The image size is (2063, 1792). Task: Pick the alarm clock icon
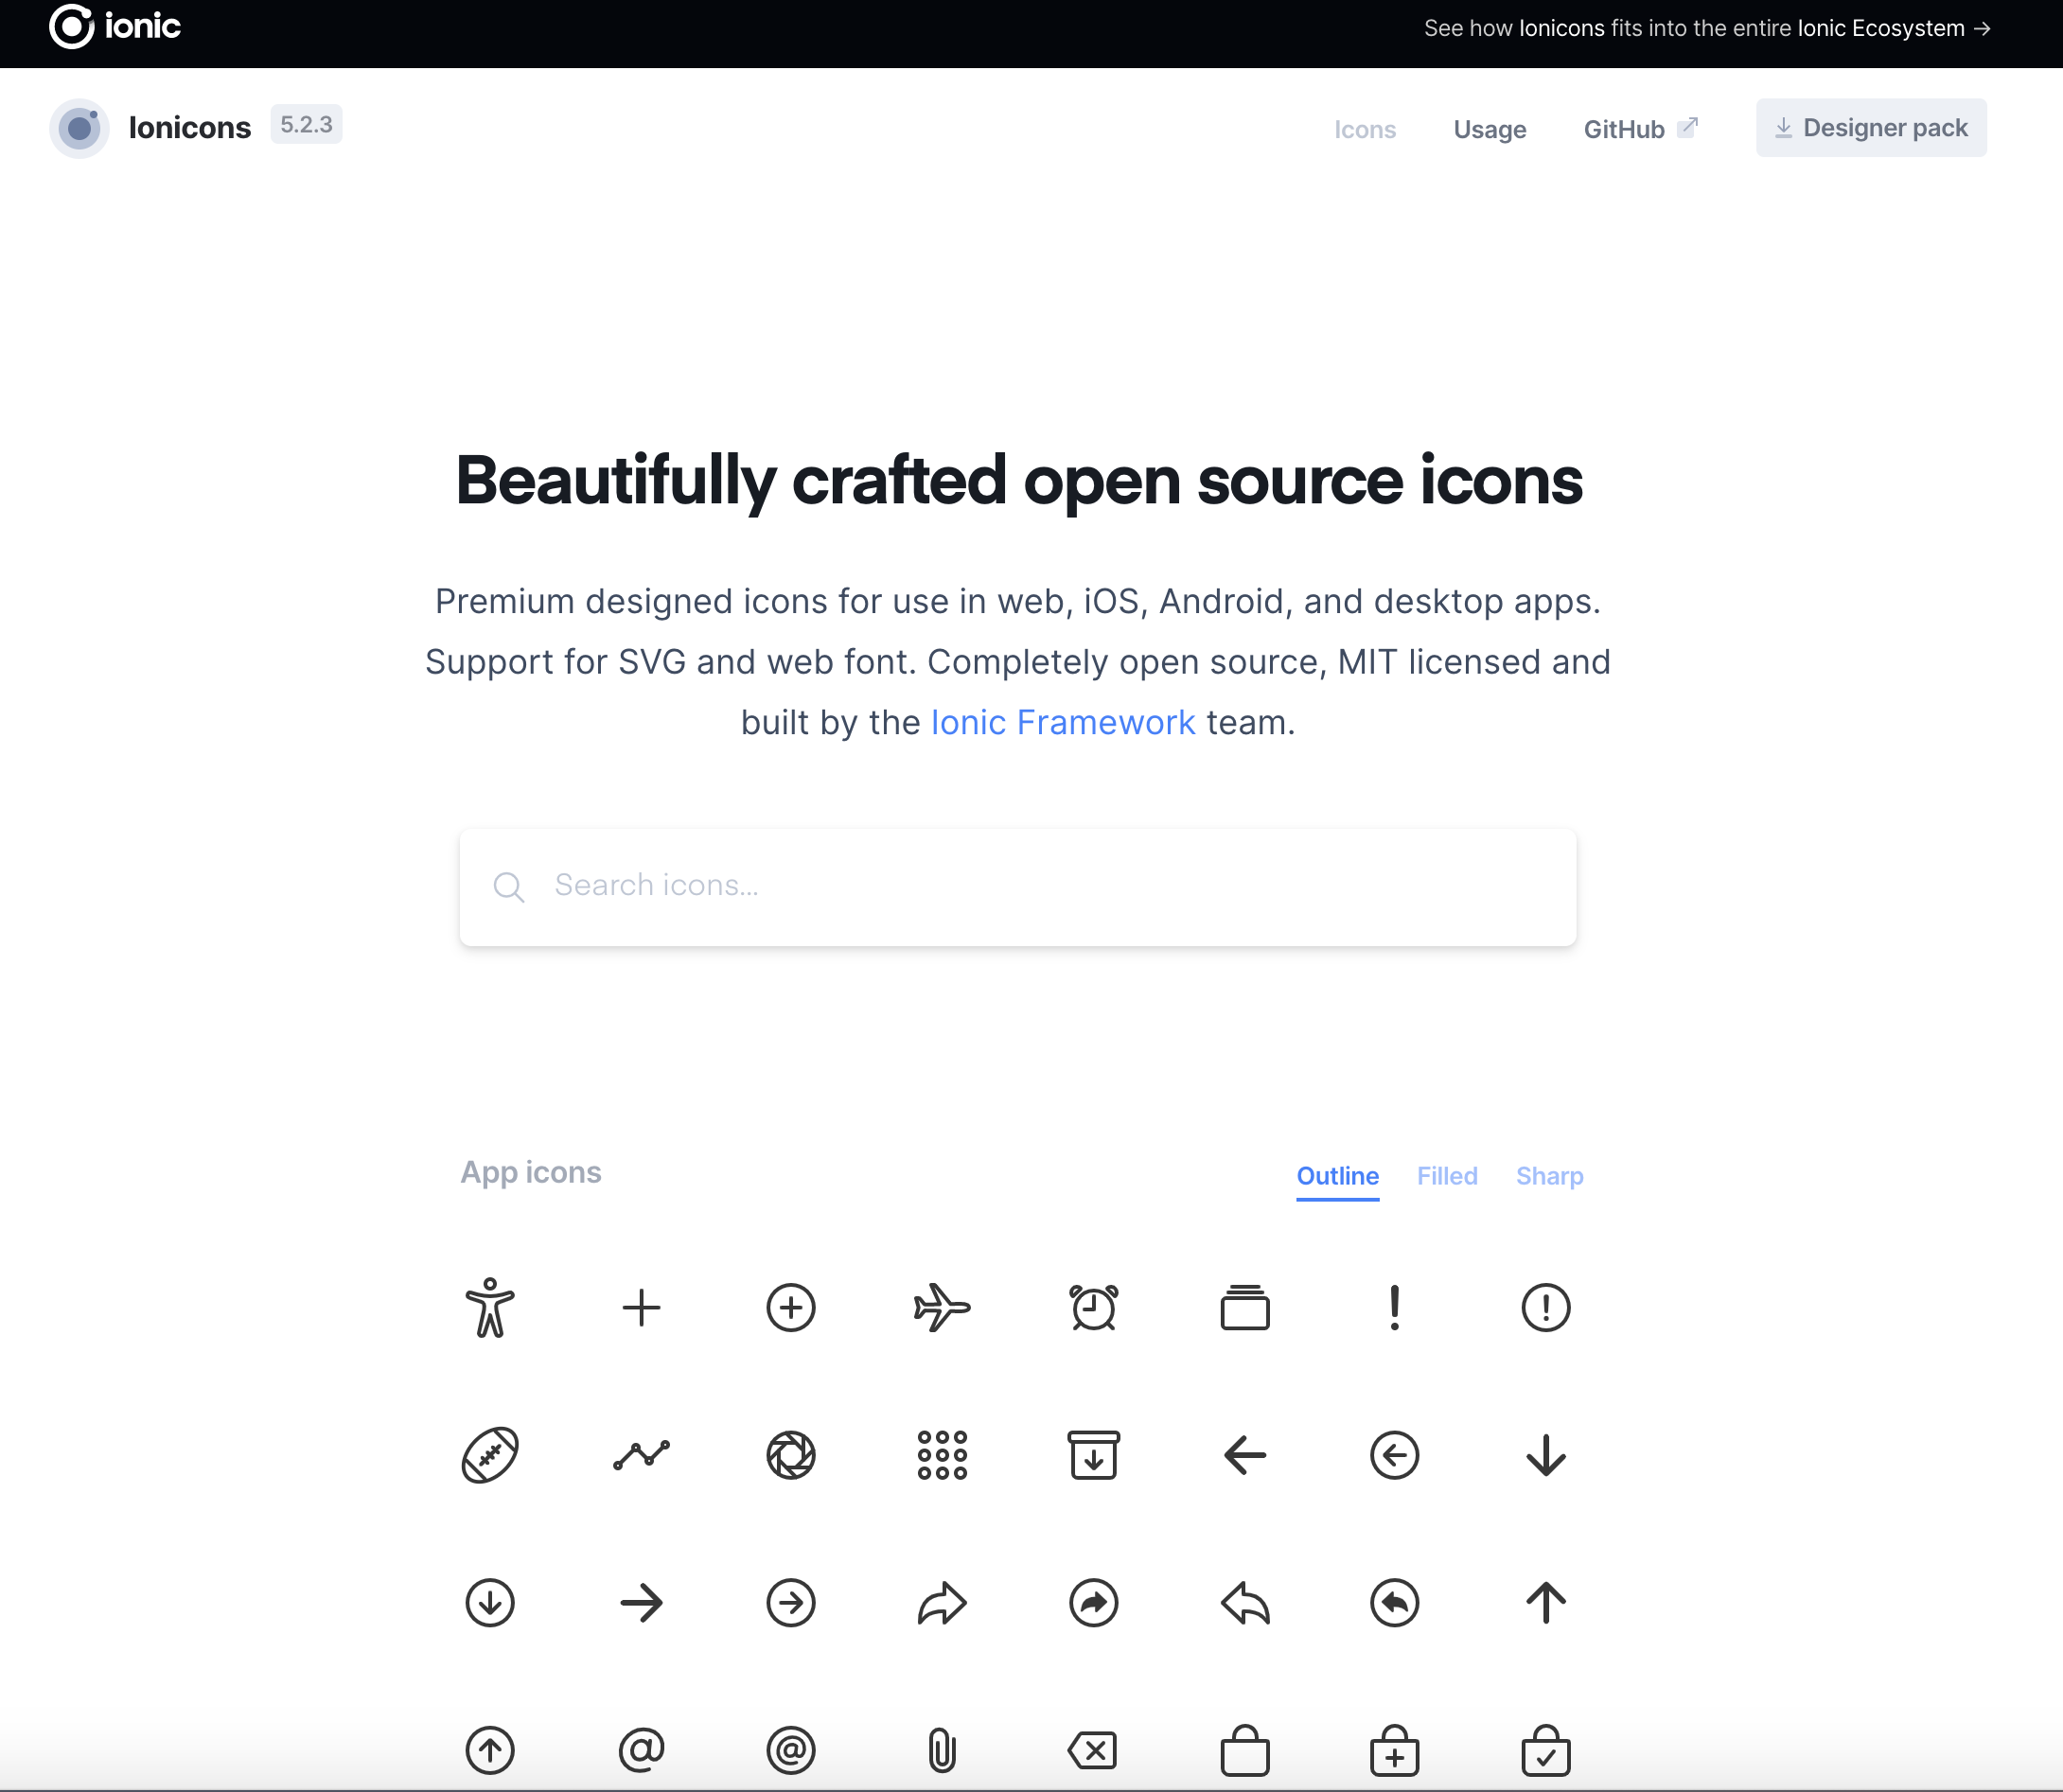tap(1093, 1307)
